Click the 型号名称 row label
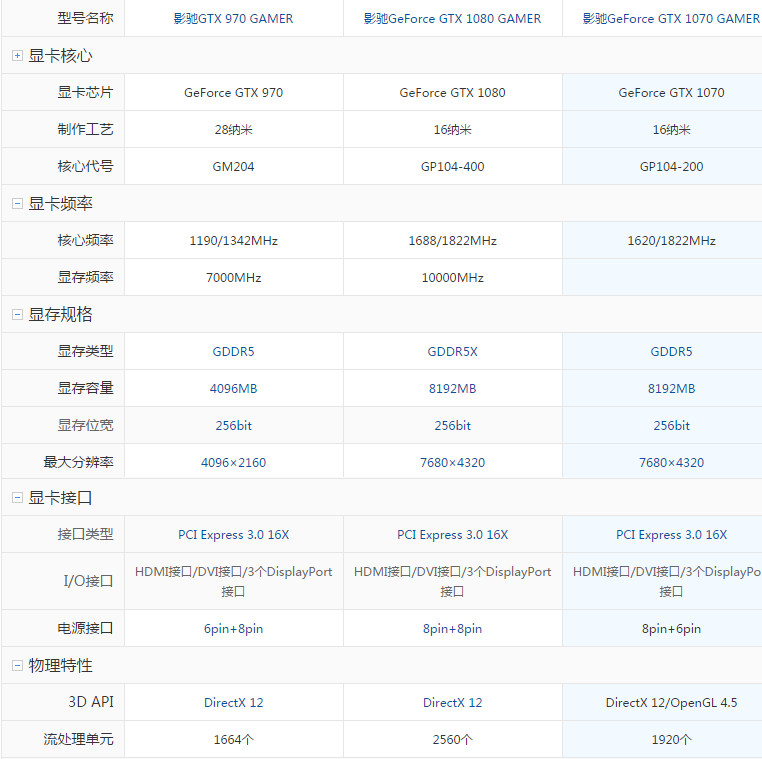Screen dimensions: 762x759 click(86, 18)
